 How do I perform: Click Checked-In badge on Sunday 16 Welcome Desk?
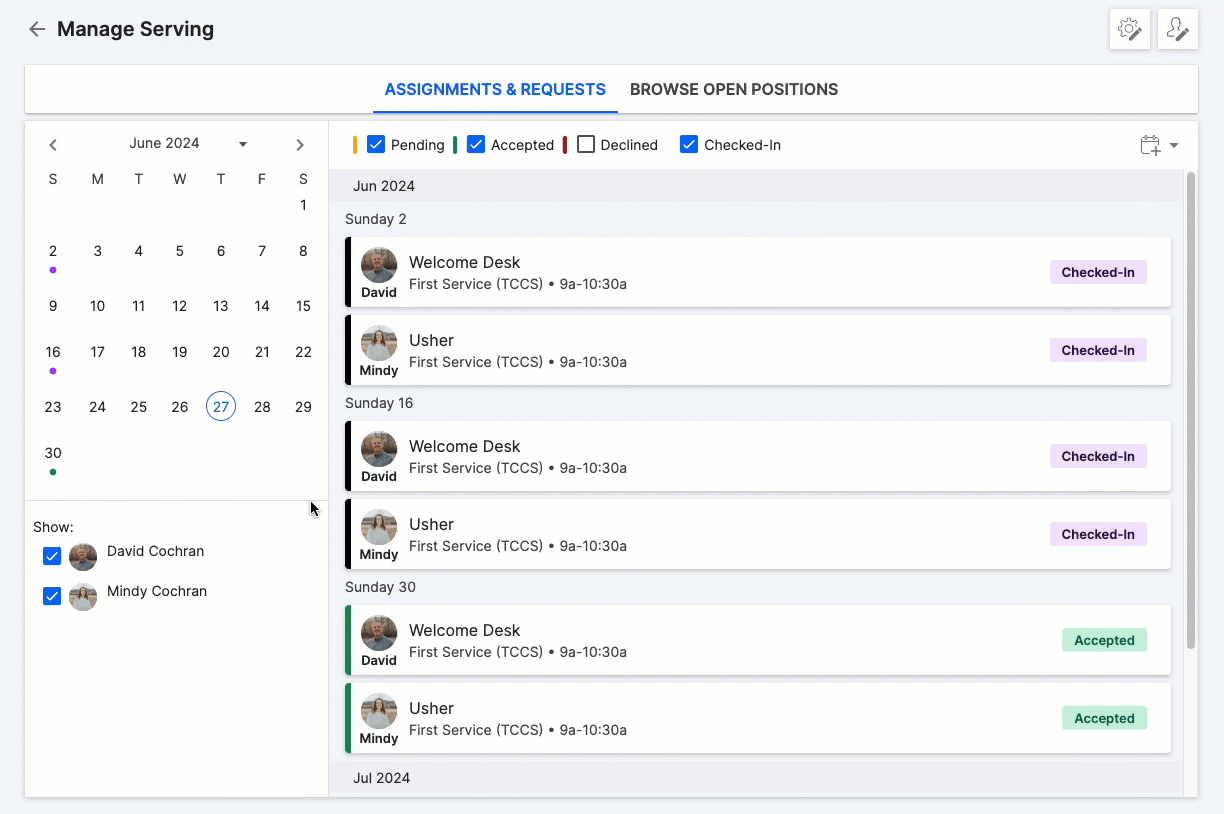coord(1098,456)
